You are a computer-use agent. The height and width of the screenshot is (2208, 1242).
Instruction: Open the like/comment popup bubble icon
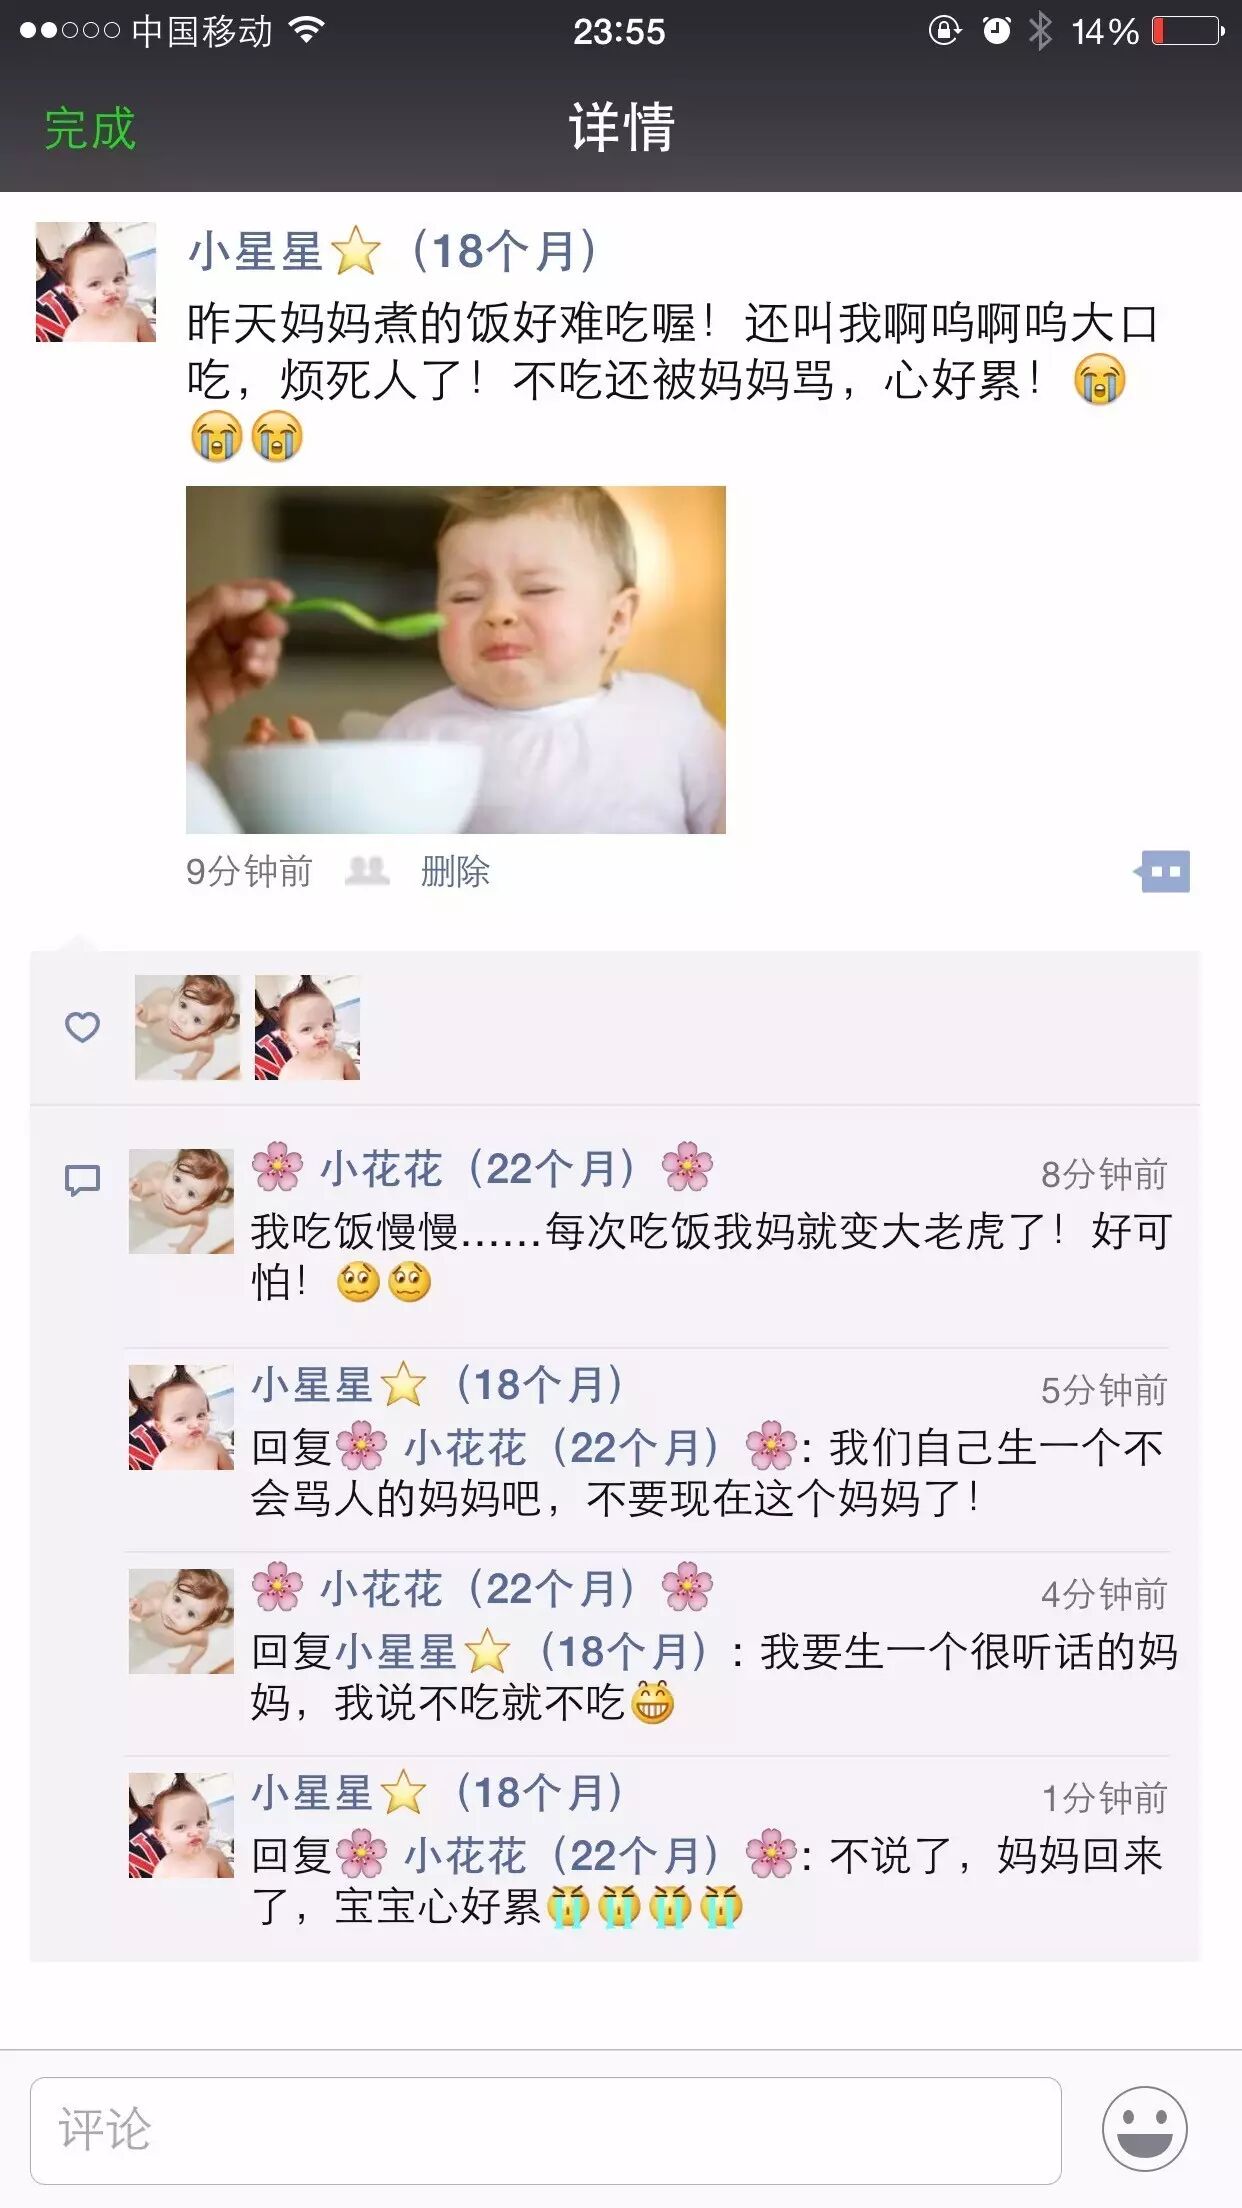[x=1162, y=871]
